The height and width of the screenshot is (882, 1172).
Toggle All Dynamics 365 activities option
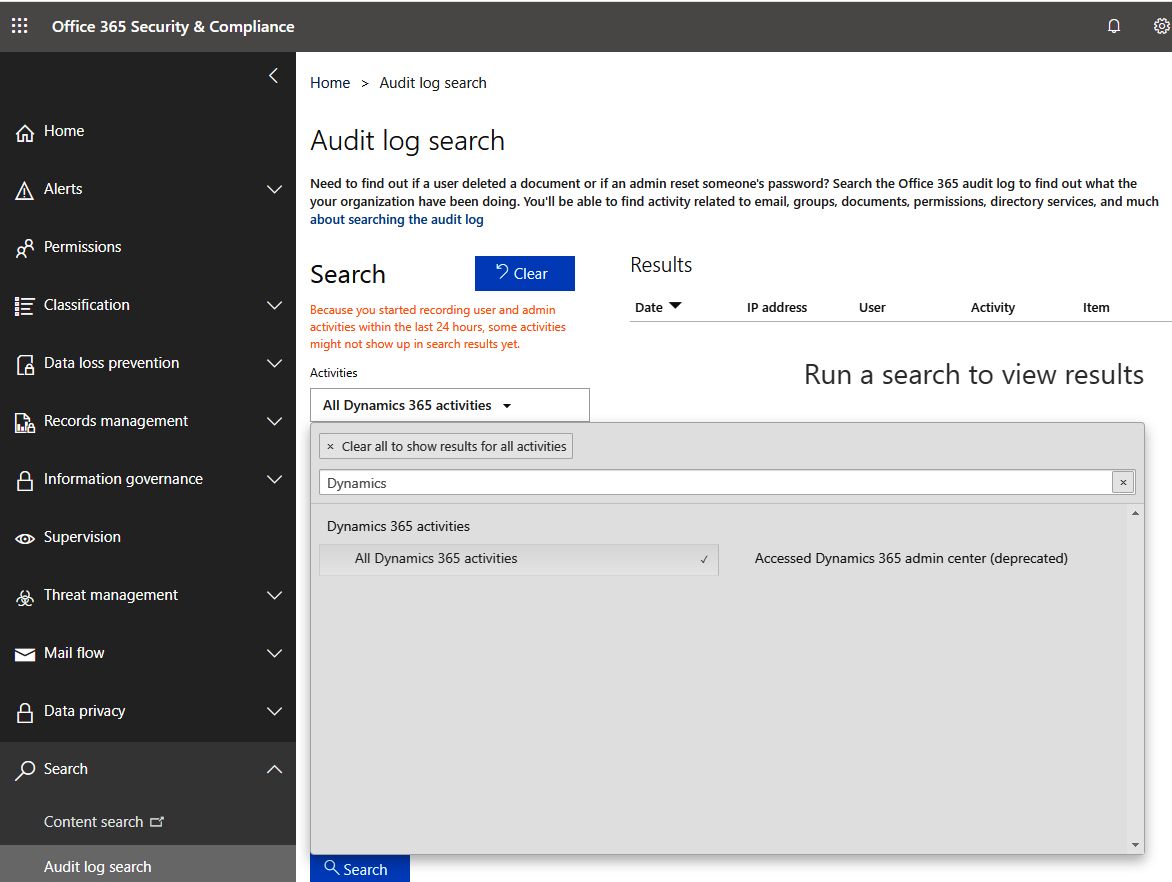pyautogui.click(x=519, y=559)
